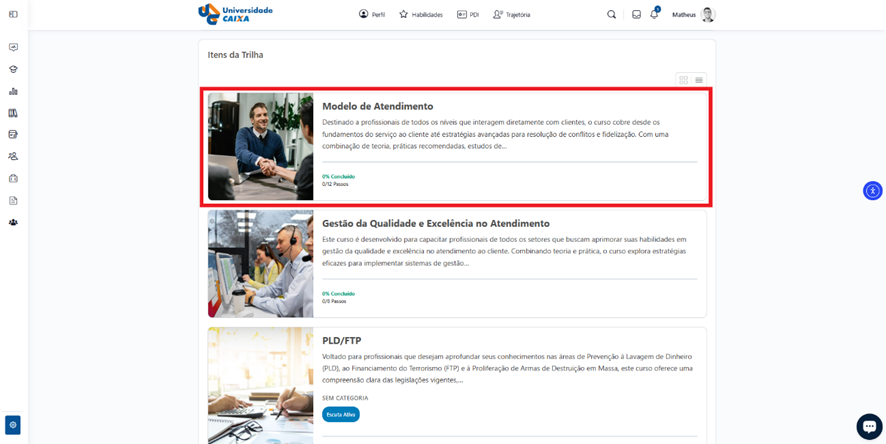Toggle the sidebar panel icon
This screenshot has width=886, height=444.
13,14
